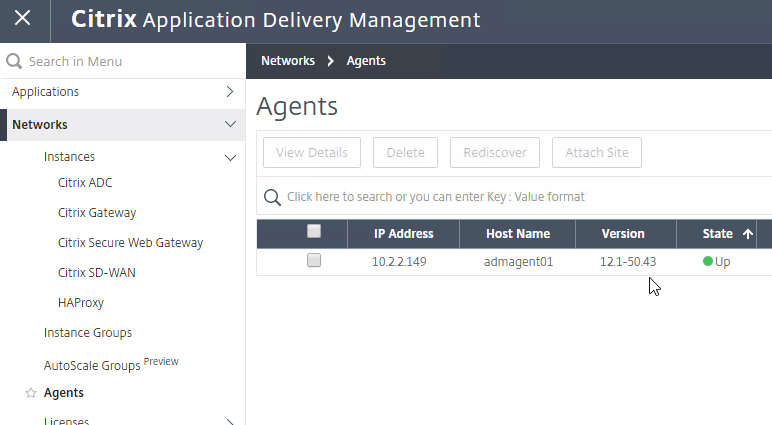The width and height of the screenshot is (772, 425).
Task: Click the magnifier icon in Search in Menu
Action: (14, 62)
